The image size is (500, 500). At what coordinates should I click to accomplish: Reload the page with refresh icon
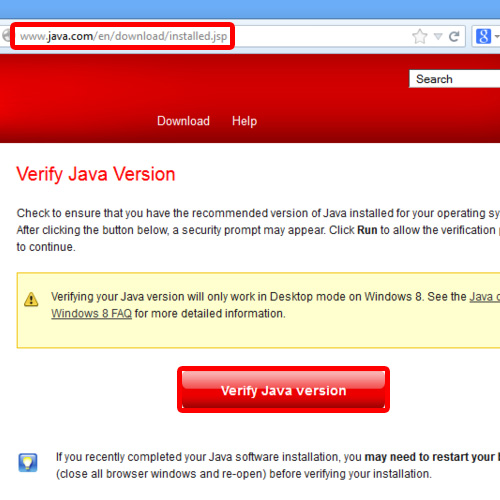tap(454, 36)
